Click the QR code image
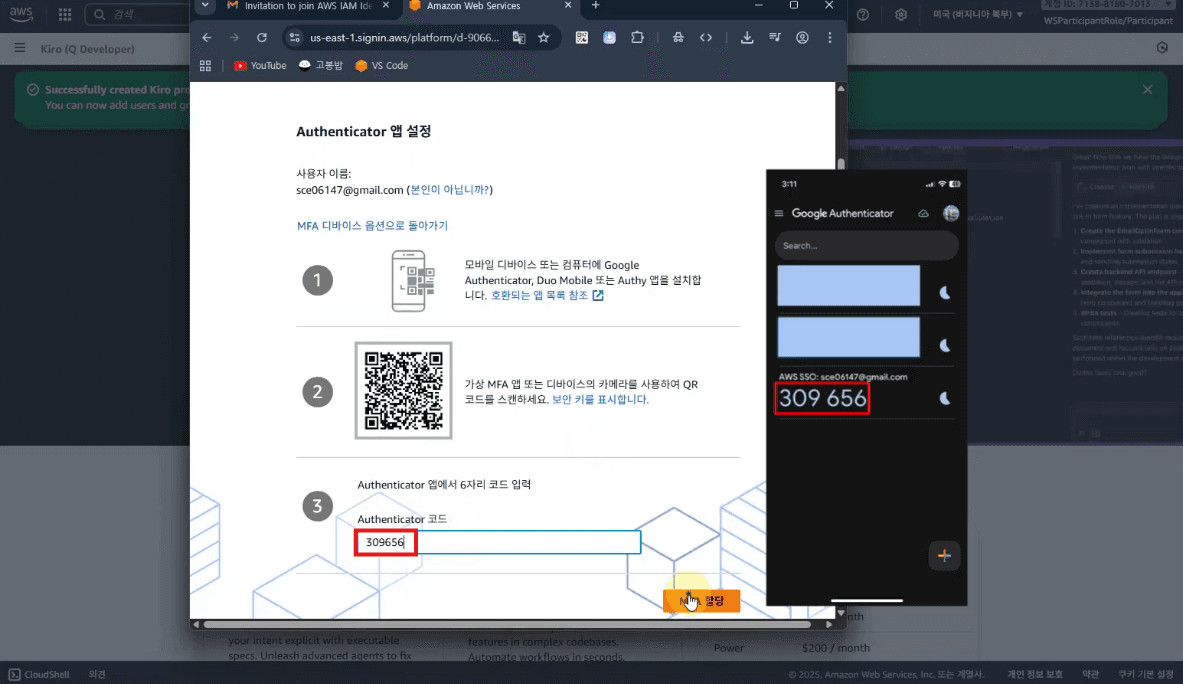Screen dimensions: 1183x684 403,390
